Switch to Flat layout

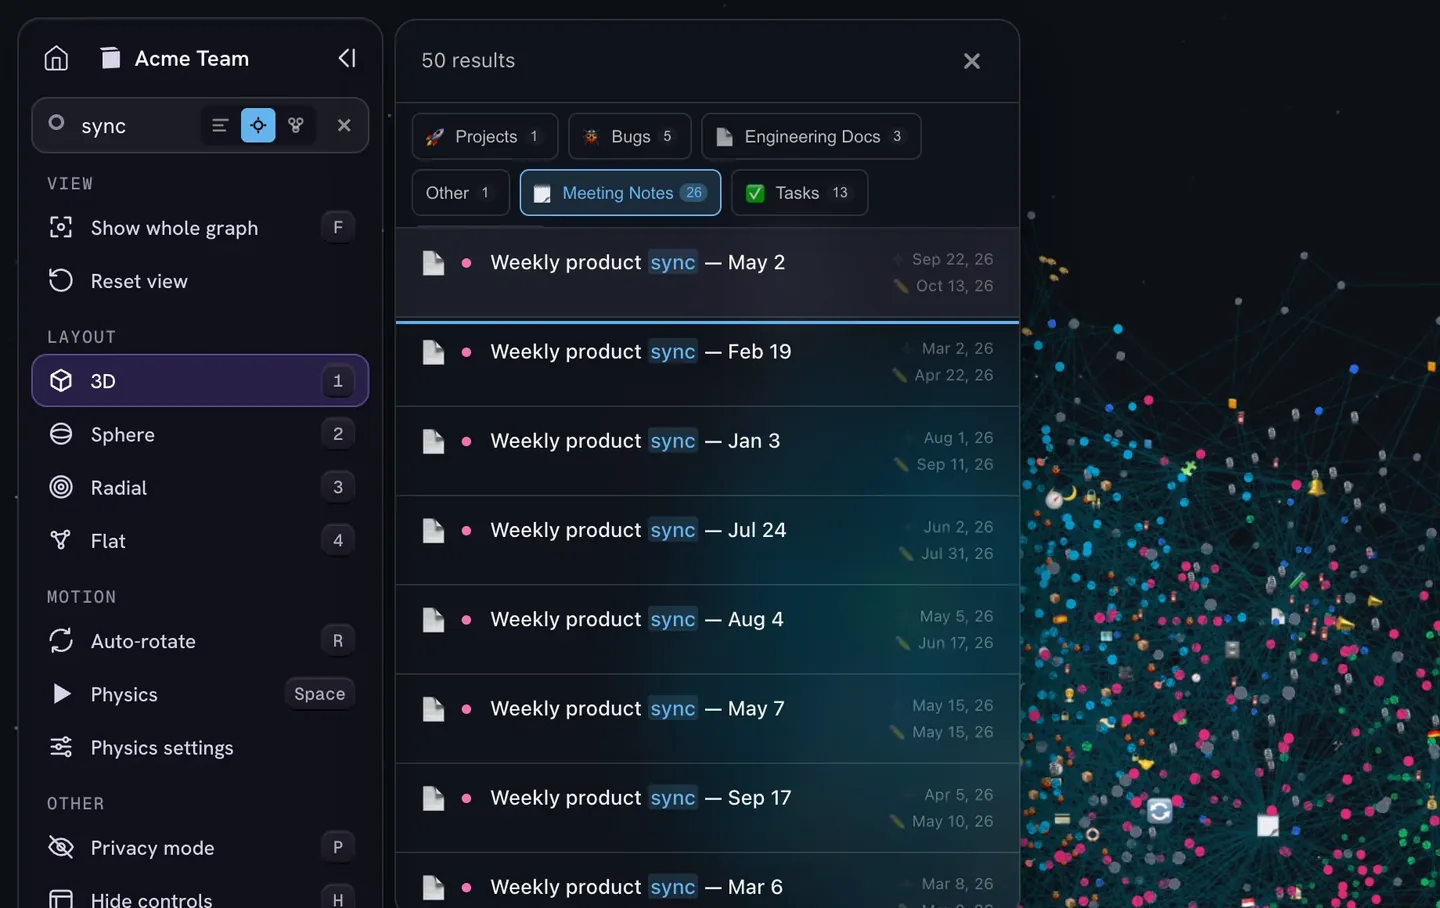coord(200,541)
